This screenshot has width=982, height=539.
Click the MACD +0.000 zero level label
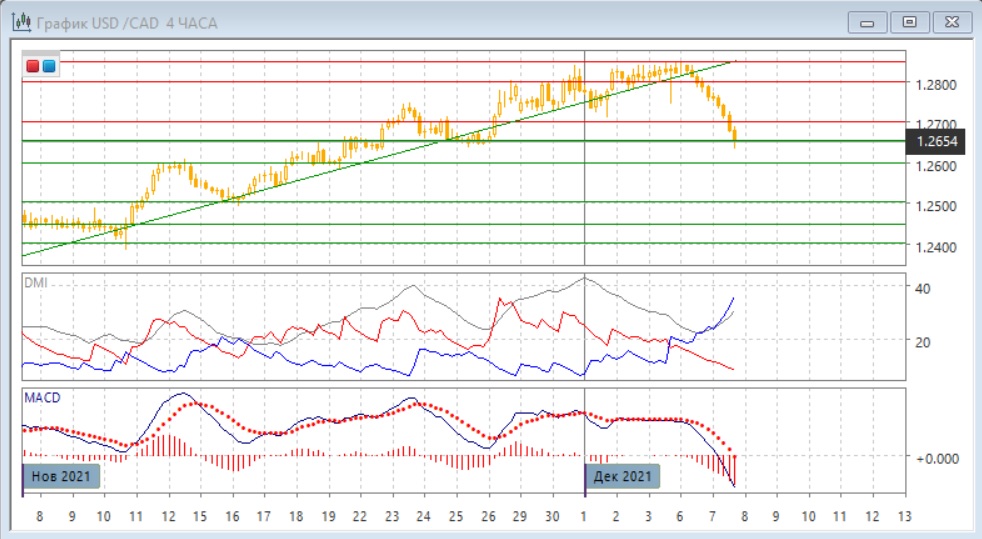coord(935,458)
